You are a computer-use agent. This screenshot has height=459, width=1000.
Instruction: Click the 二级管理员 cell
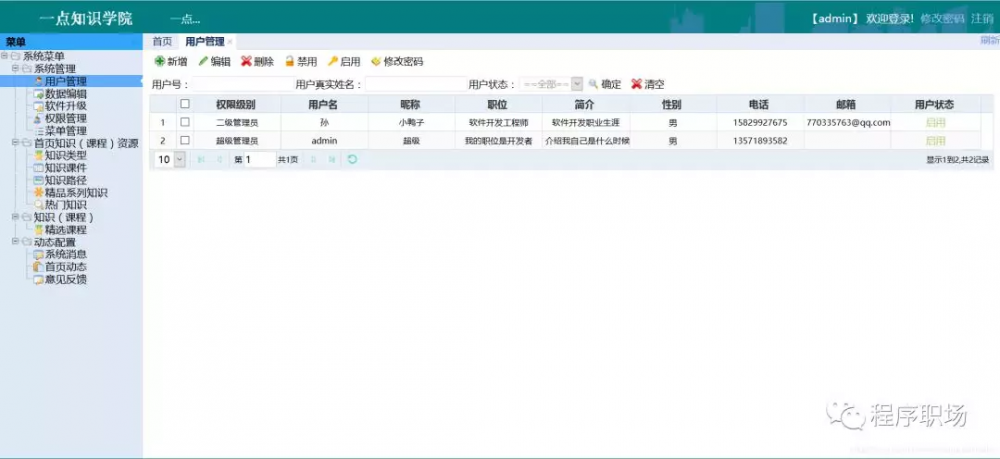[237, 122]
